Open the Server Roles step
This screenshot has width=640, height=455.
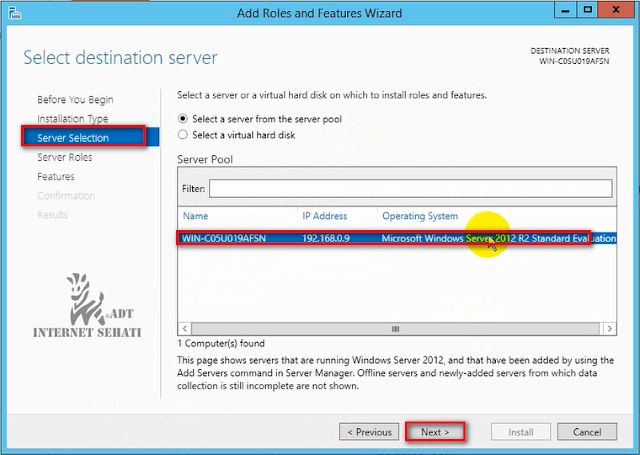64,157
